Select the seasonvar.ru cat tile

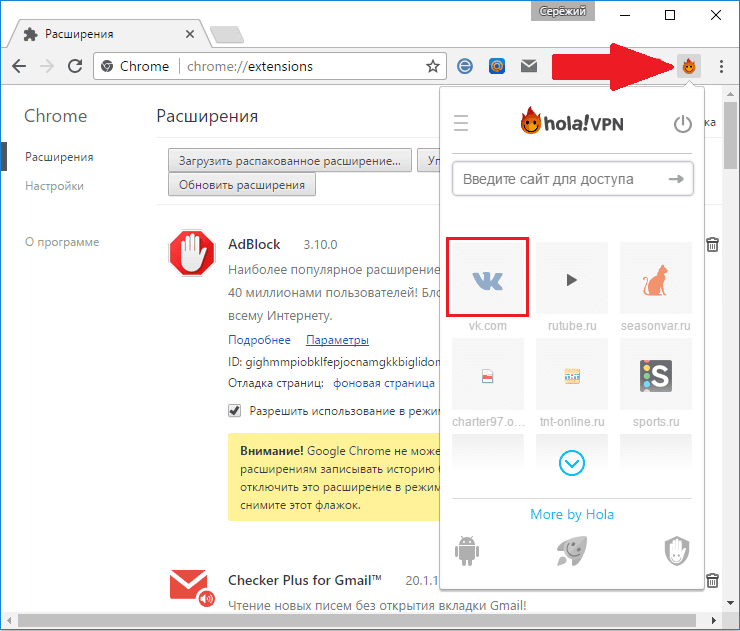point(656,278)
